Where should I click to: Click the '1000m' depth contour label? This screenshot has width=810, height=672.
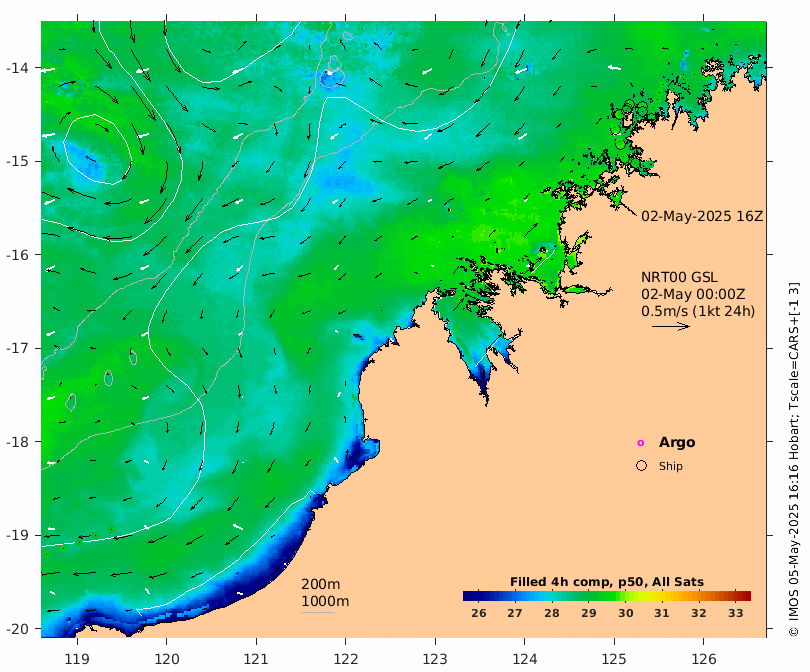(x=325, y=601)
